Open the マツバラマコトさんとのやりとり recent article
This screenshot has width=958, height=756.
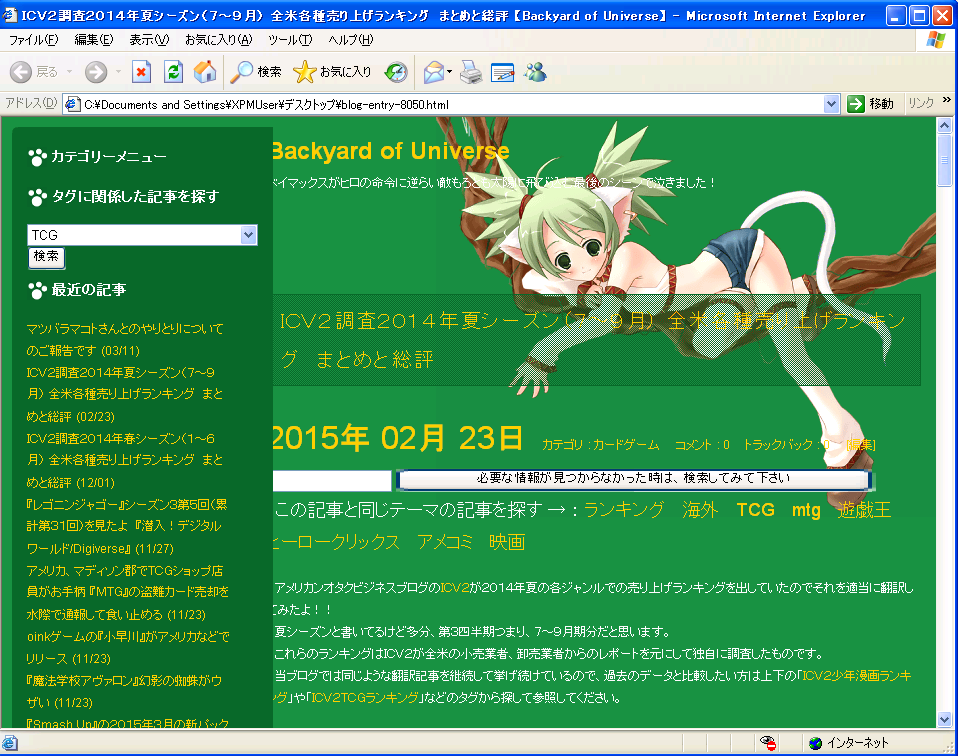click(x=125, y=340)
